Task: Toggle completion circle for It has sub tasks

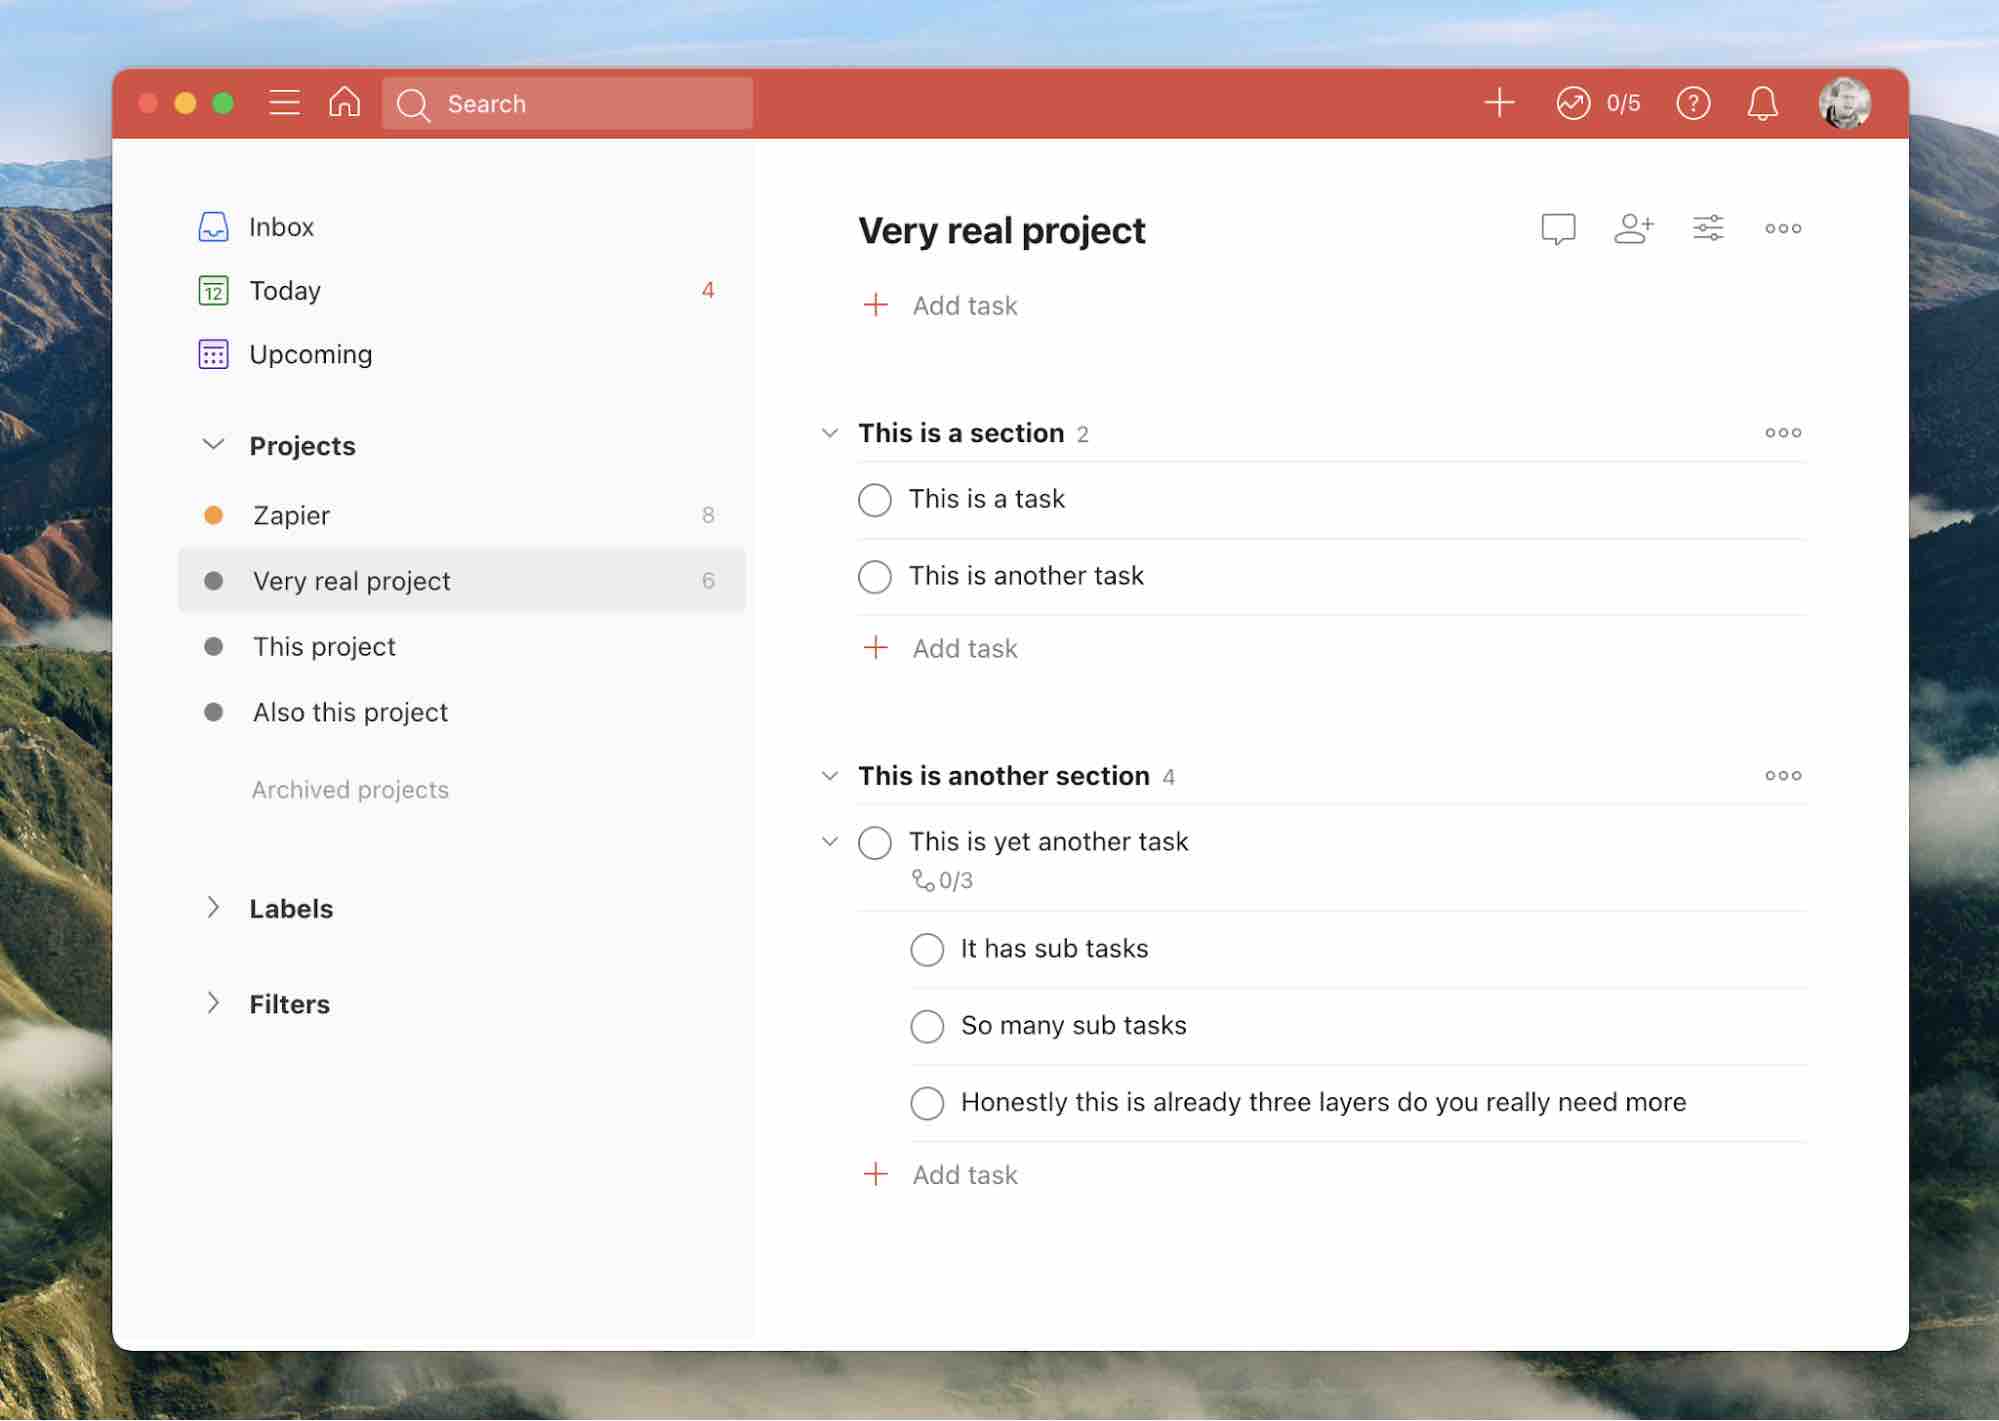Action: click(x=924, y=949)
